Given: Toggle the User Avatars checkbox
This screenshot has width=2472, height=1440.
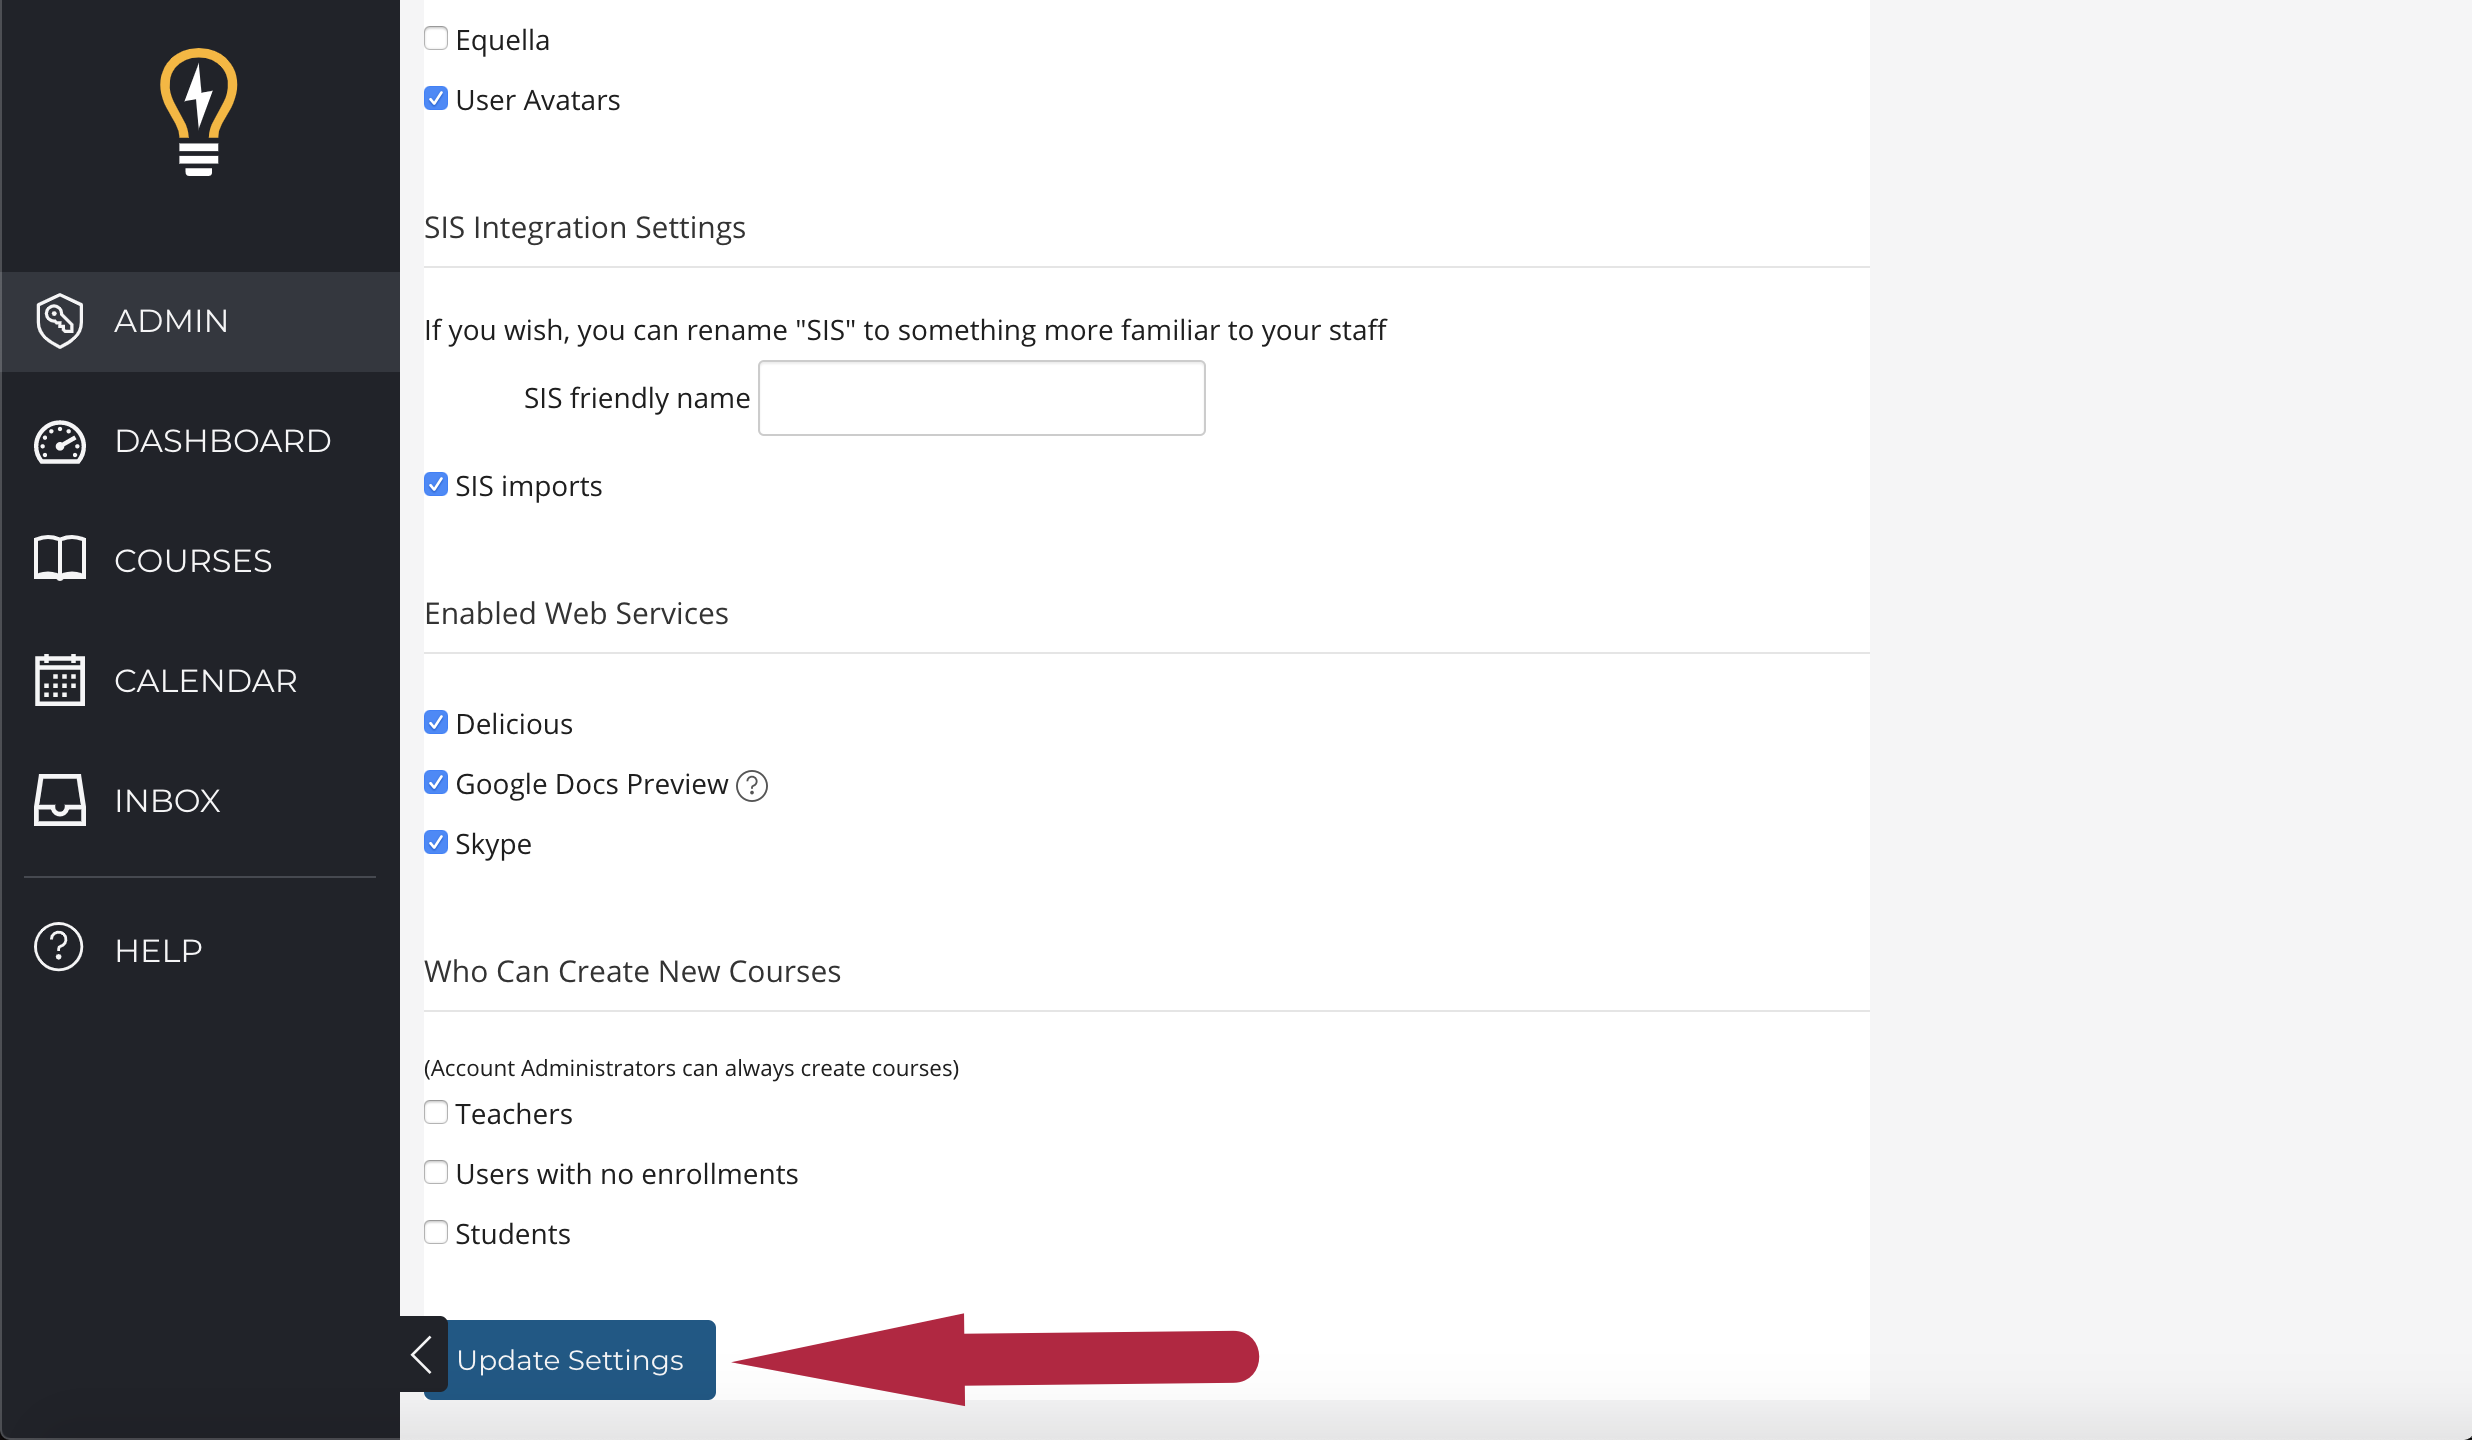Looking at the screenshot, I should (435, 98).
